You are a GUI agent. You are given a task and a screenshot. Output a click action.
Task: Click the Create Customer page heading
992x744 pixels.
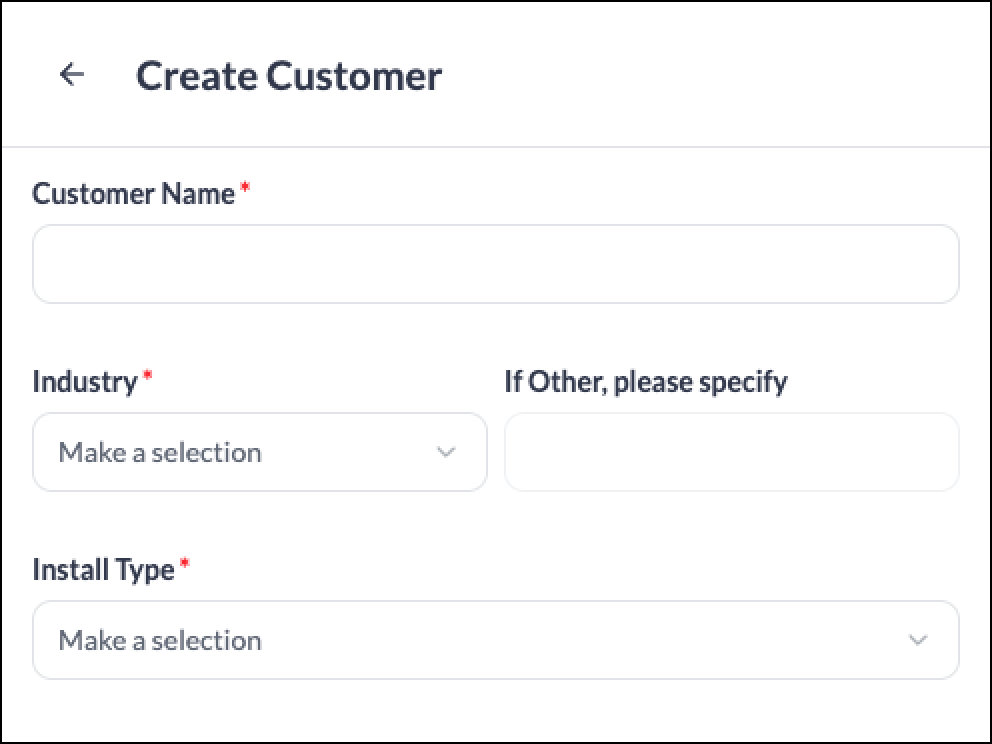[x=288, y=76]
